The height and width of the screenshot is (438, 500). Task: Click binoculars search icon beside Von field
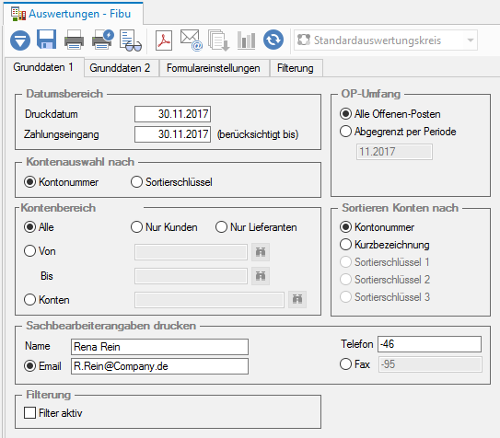click(260, 252)
